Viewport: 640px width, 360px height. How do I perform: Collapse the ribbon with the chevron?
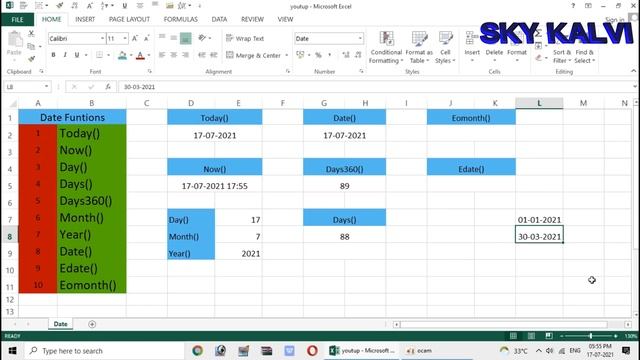tap(633, 71)
